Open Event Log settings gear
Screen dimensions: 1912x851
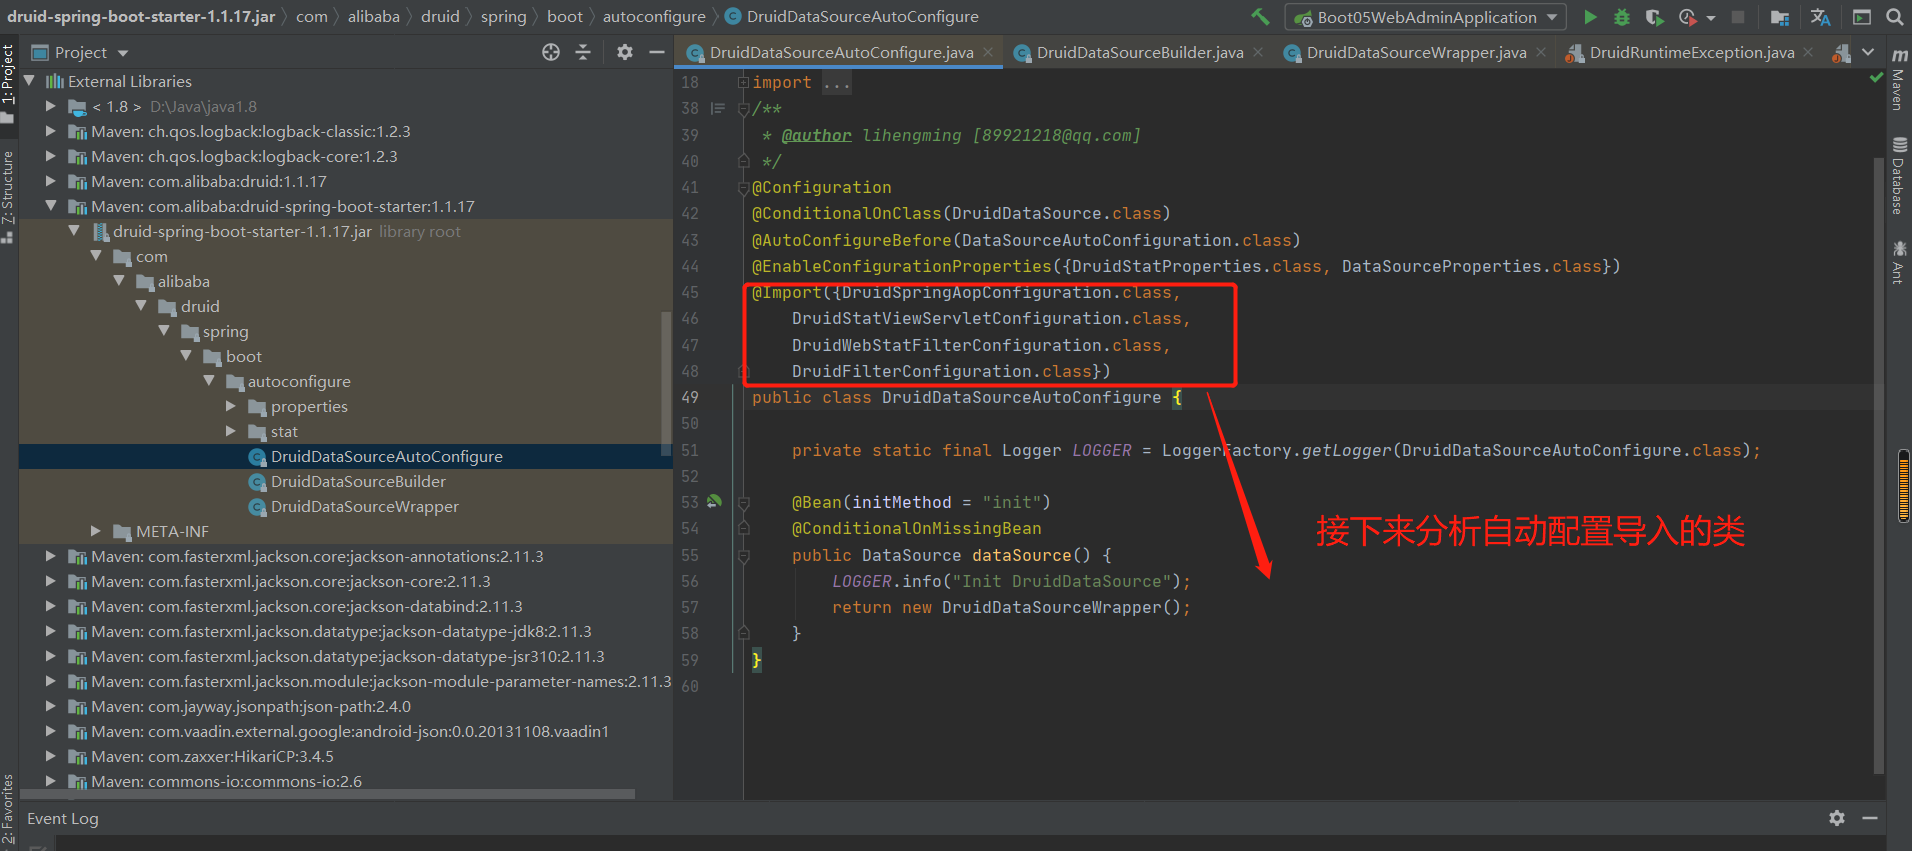pos(1837,818)
